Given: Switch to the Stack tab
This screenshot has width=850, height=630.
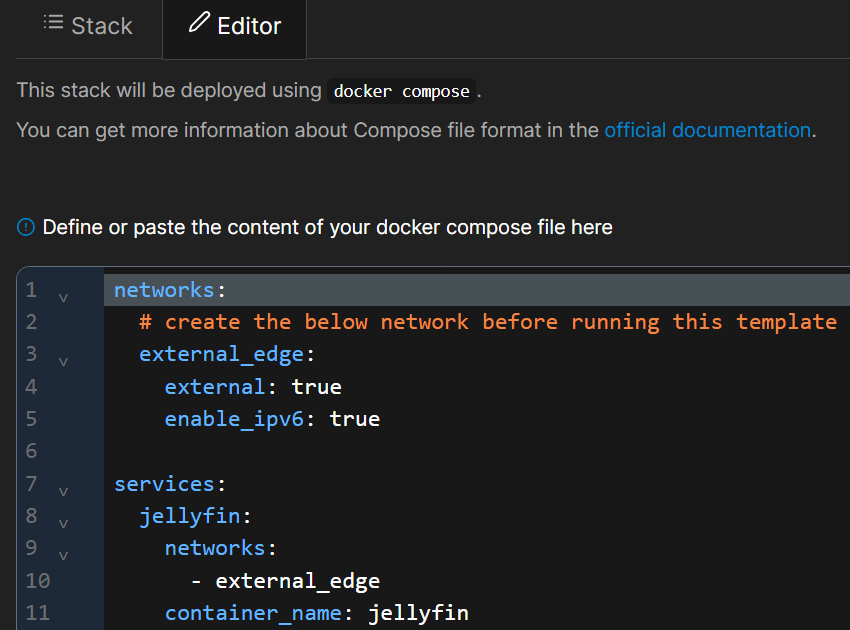Looking at the screenshot, I should tap(88, 26).
